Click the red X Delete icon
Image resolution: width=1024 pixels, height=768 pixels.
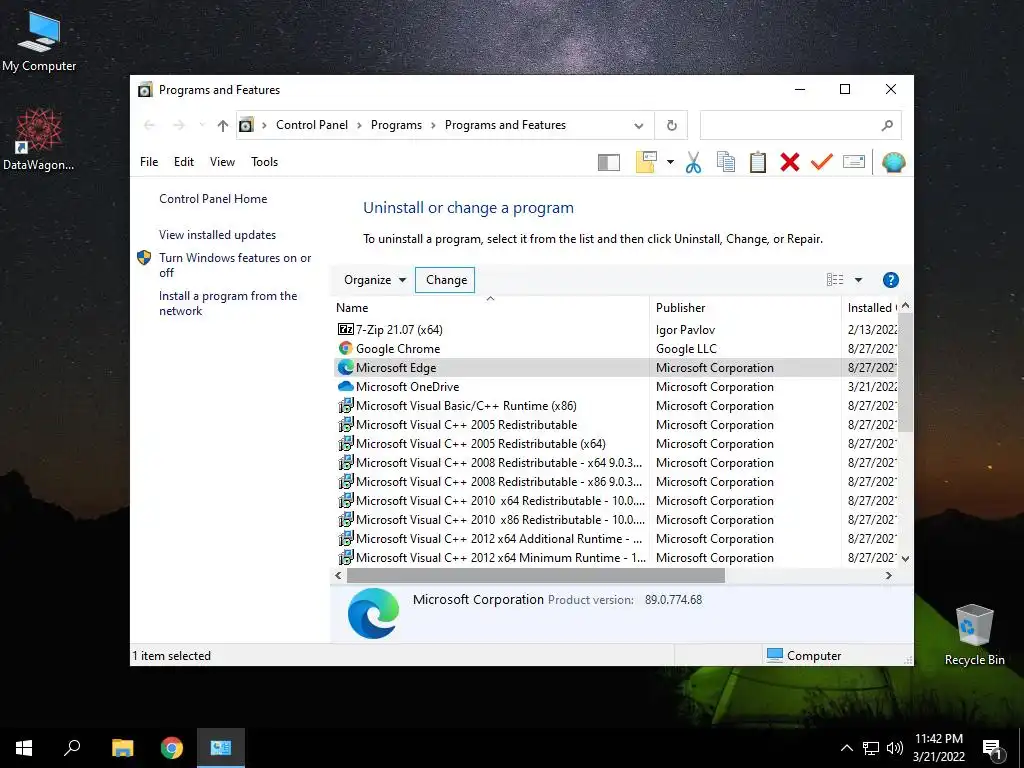tap(790, 162)
